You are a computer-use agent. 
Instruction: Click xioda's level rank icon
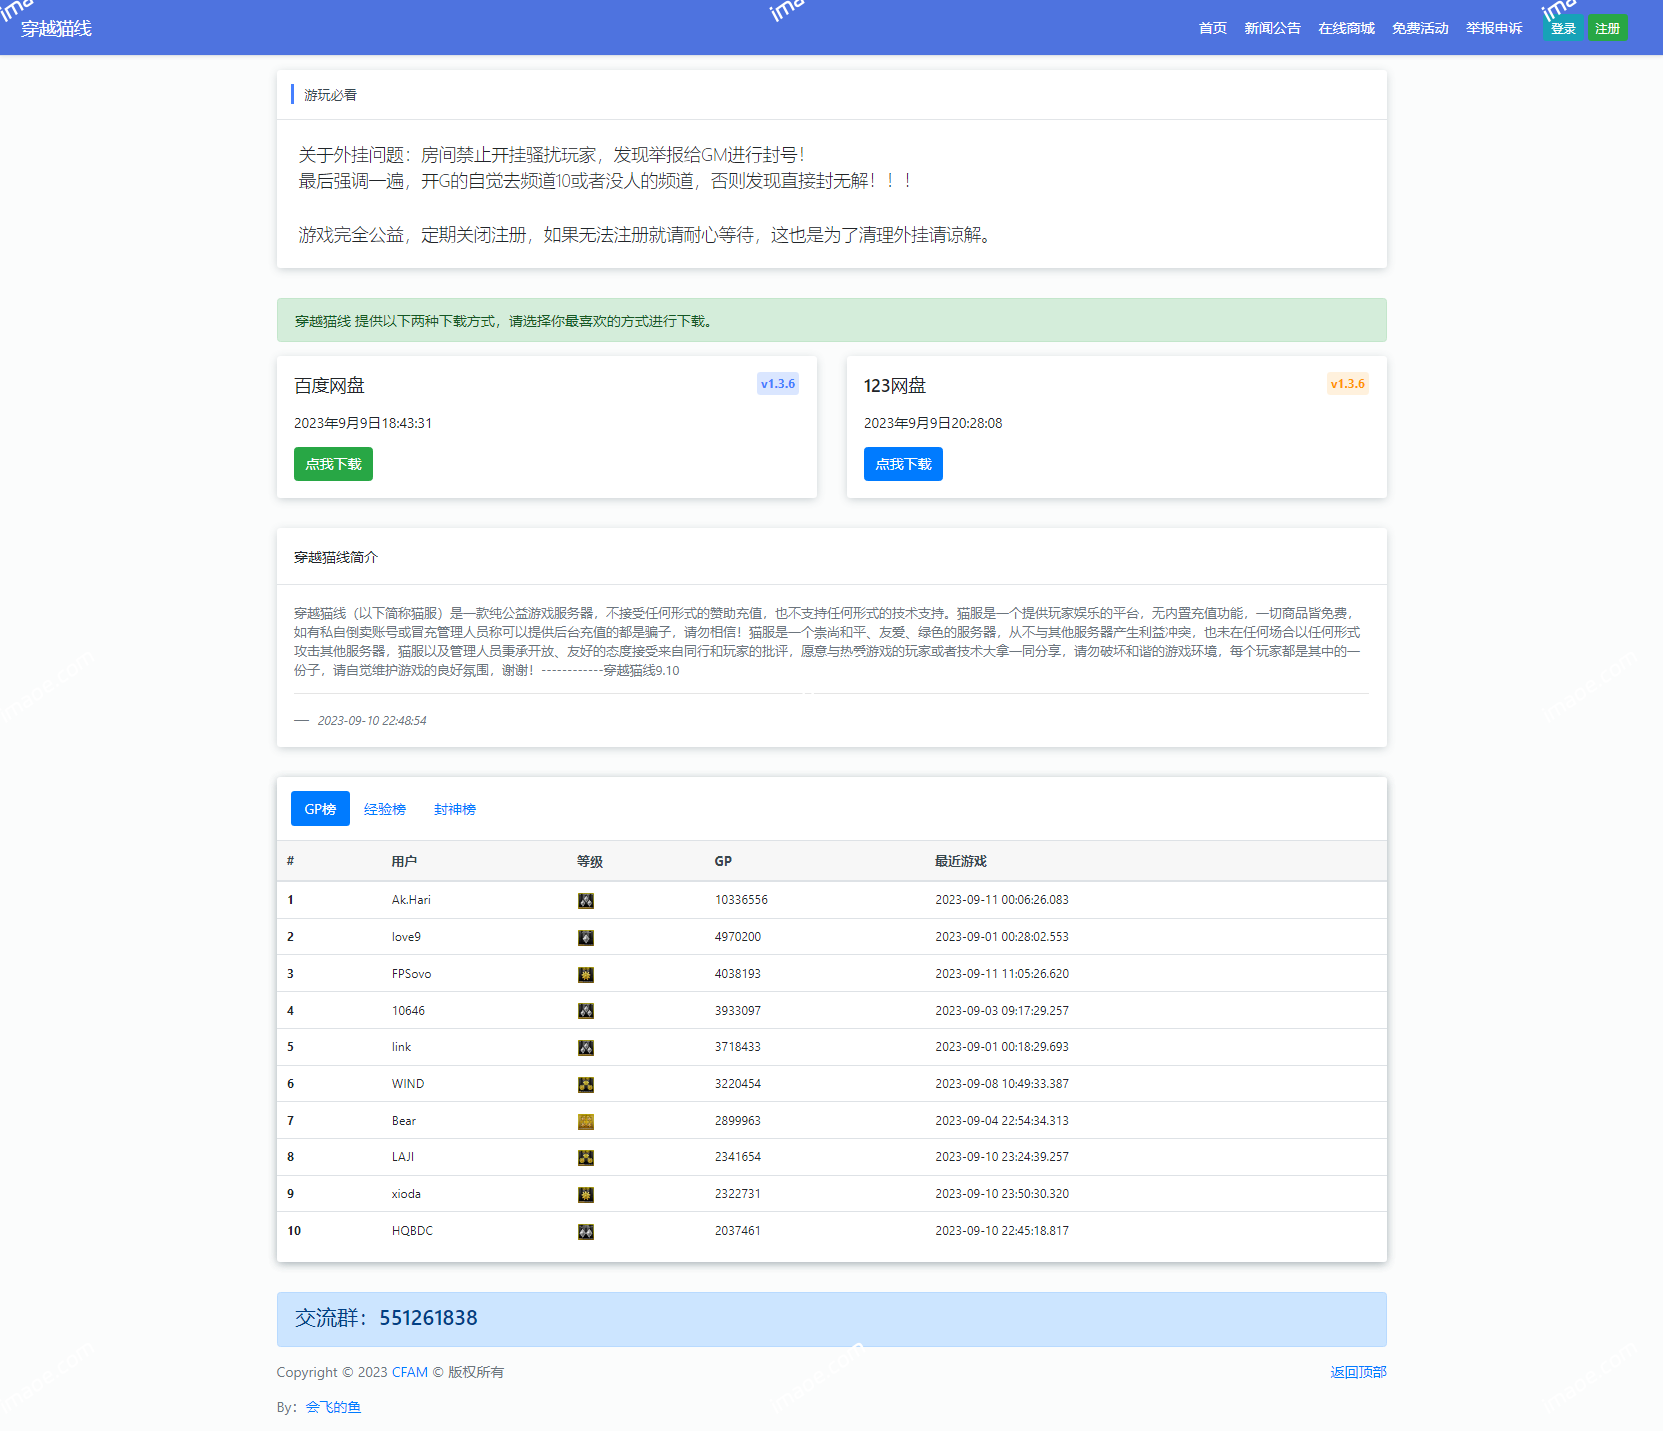click(x=586, y=1195)
